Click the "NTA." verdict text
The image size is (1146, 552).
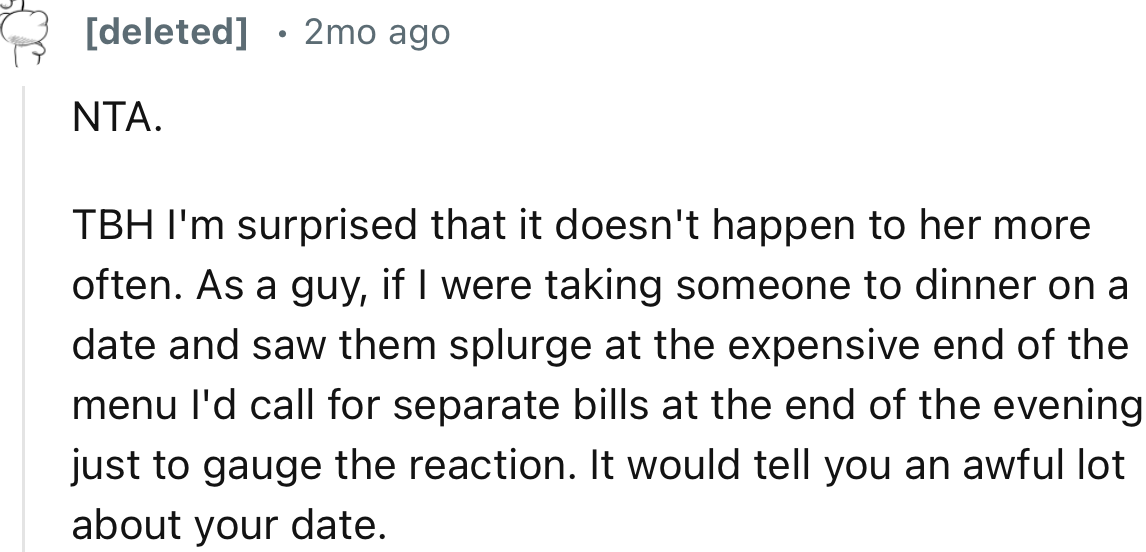(116, 120)
